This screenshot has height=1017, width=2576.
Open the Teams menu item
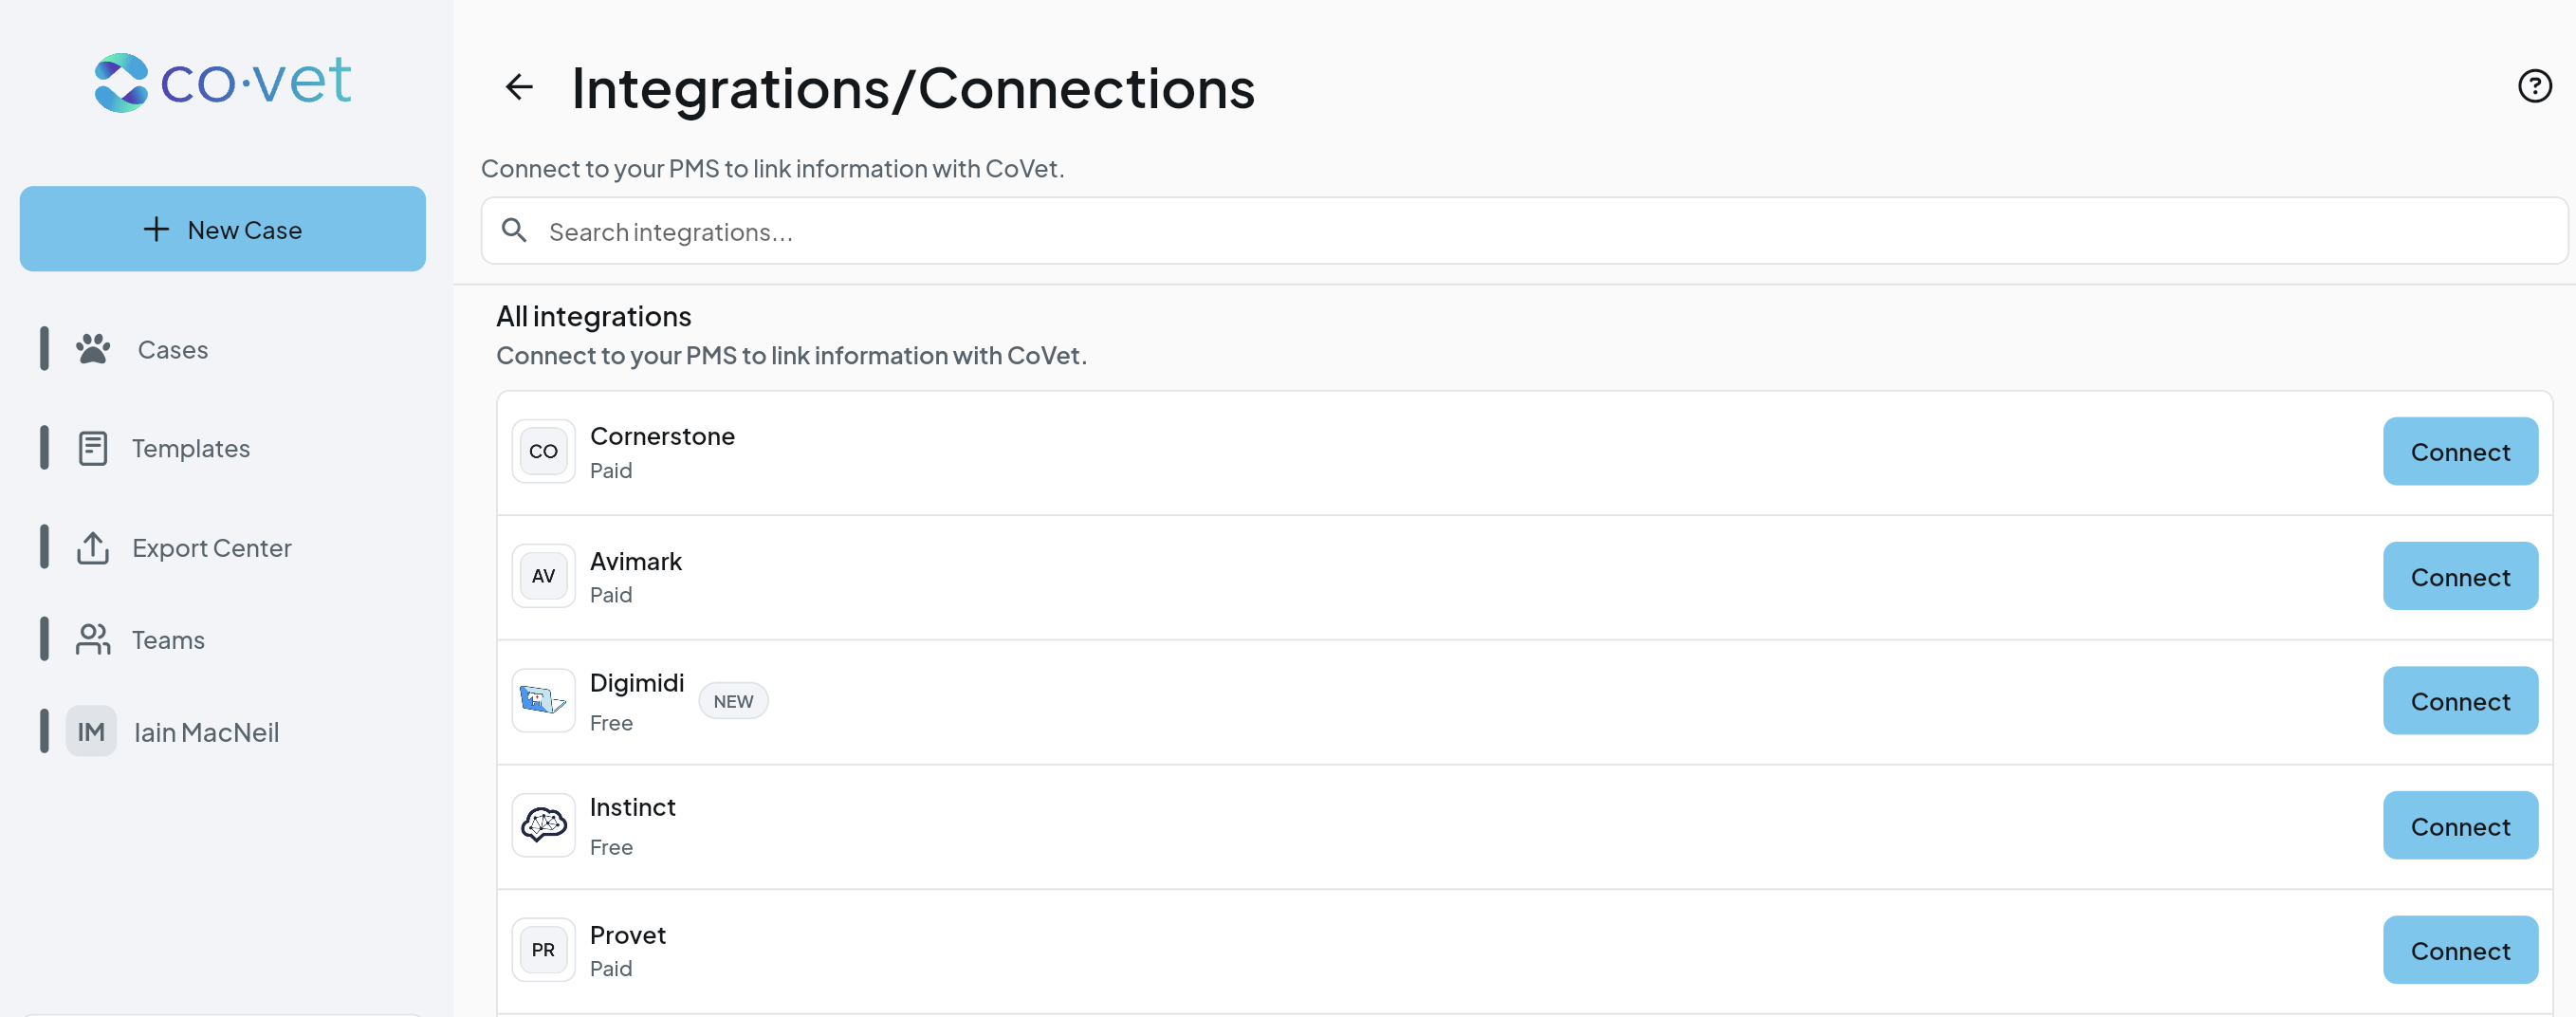pyautogui.click(x=223, y=640)
